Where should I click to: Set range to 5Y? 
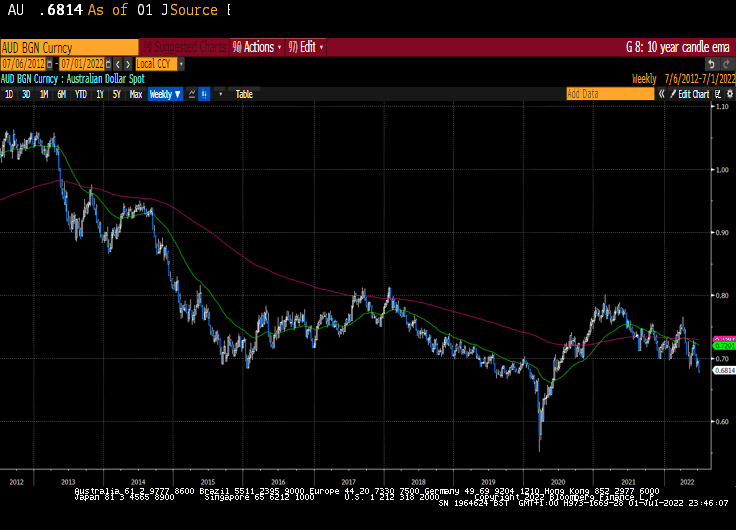(x=117, y=94)
